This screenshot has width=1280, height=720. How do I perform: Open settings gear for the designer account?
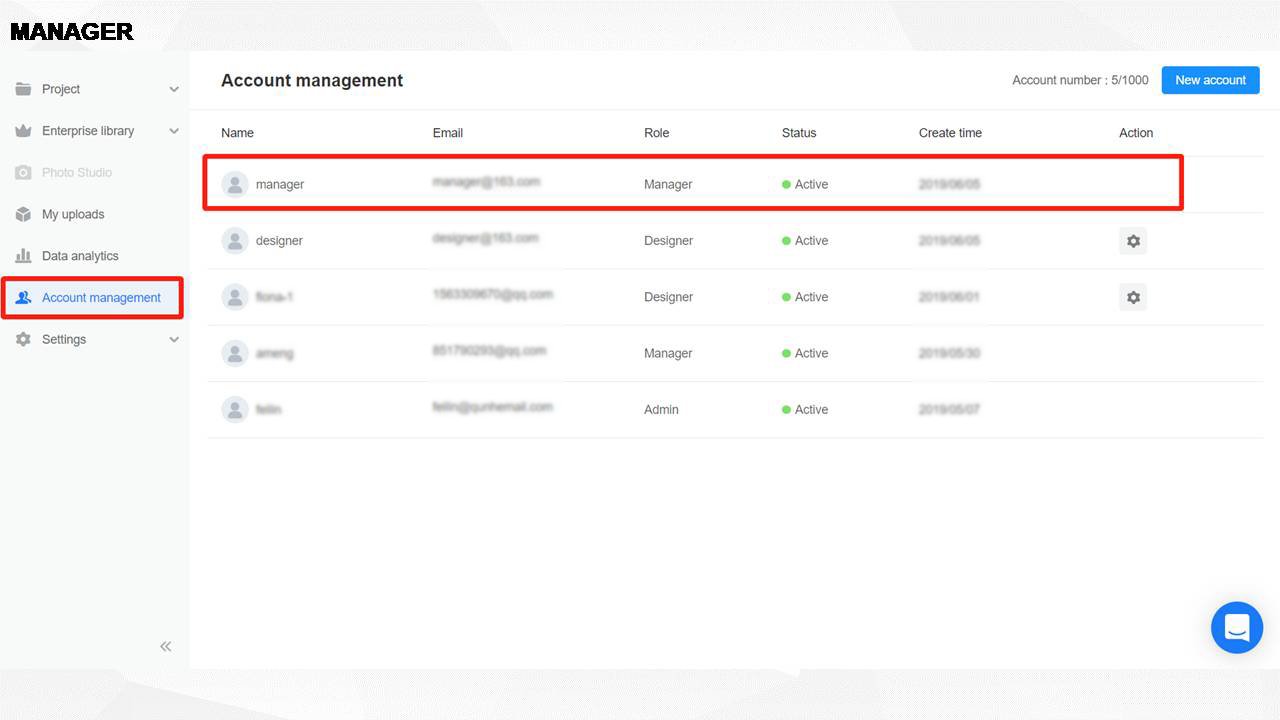(x=1133, y=241)
